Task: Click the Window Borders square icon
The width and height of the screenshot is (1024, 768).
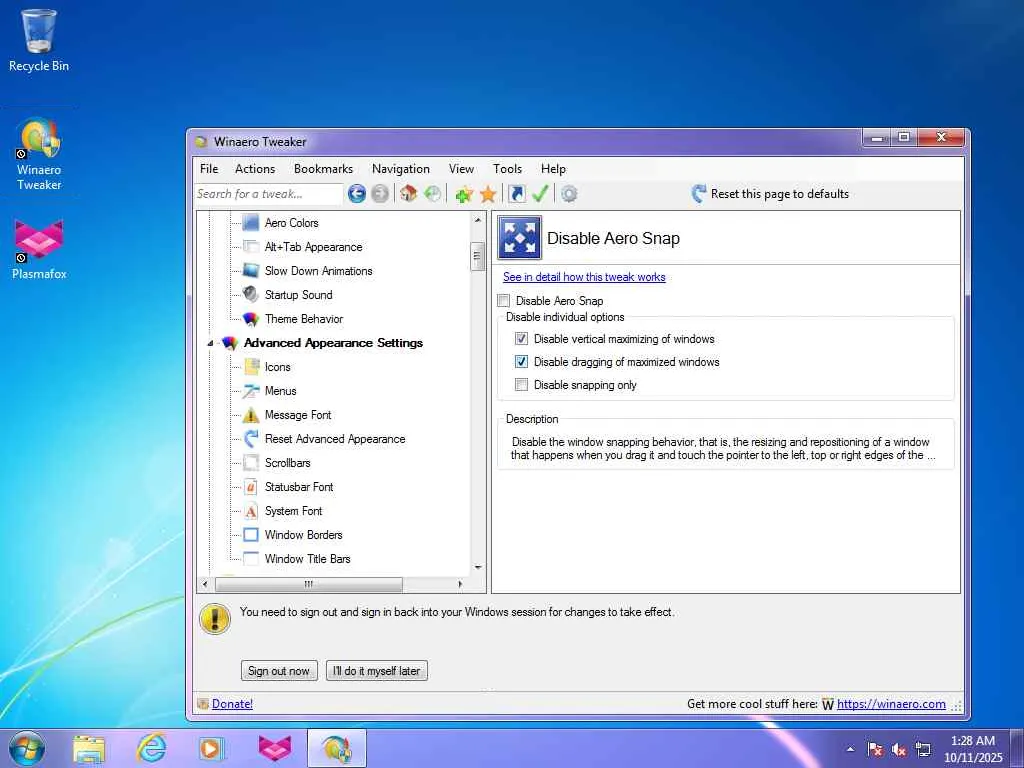Action: click(x=251, y=535)
